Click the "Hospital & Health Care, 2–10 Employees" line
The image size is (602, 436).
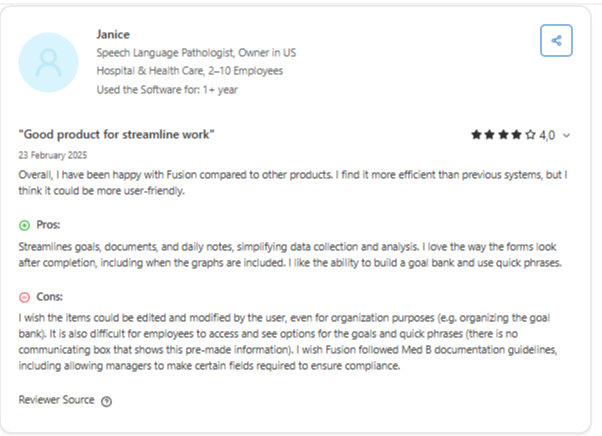(x=190, y=71)
